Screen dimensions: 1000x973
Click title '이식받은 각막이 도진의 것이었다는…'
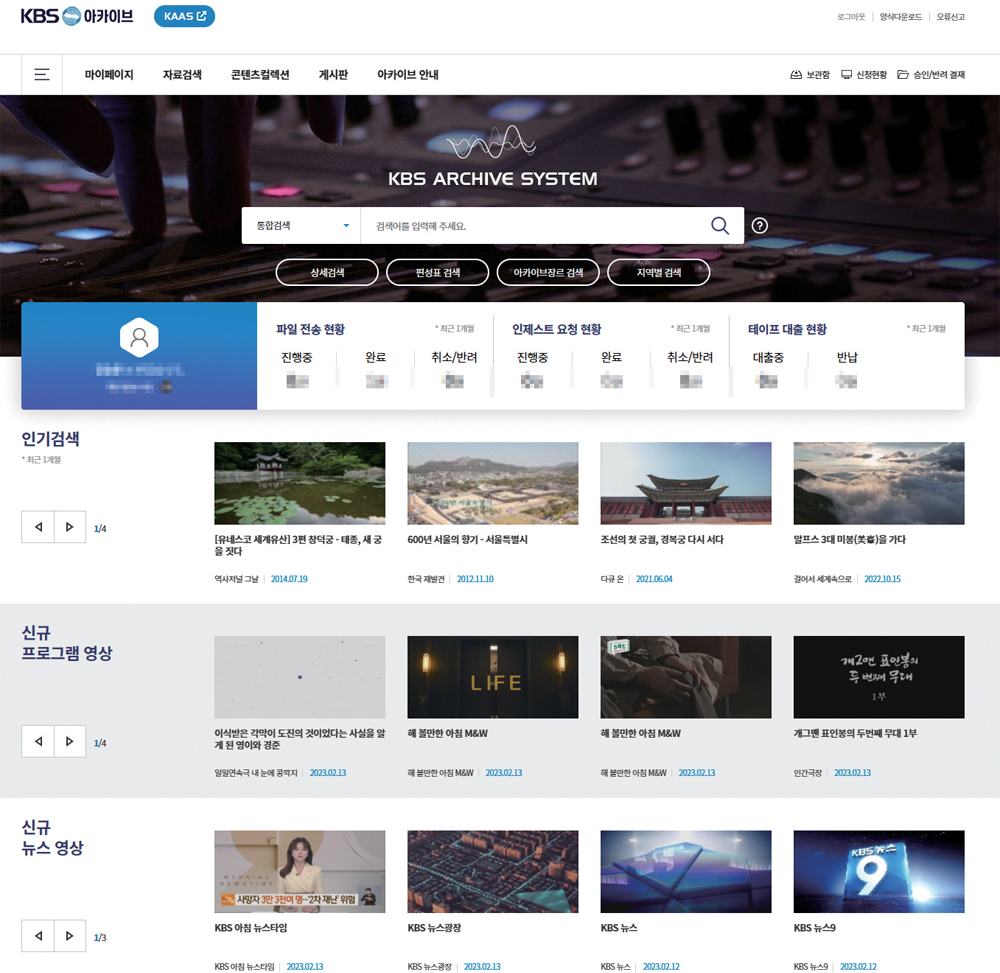[x=300, y=739]
